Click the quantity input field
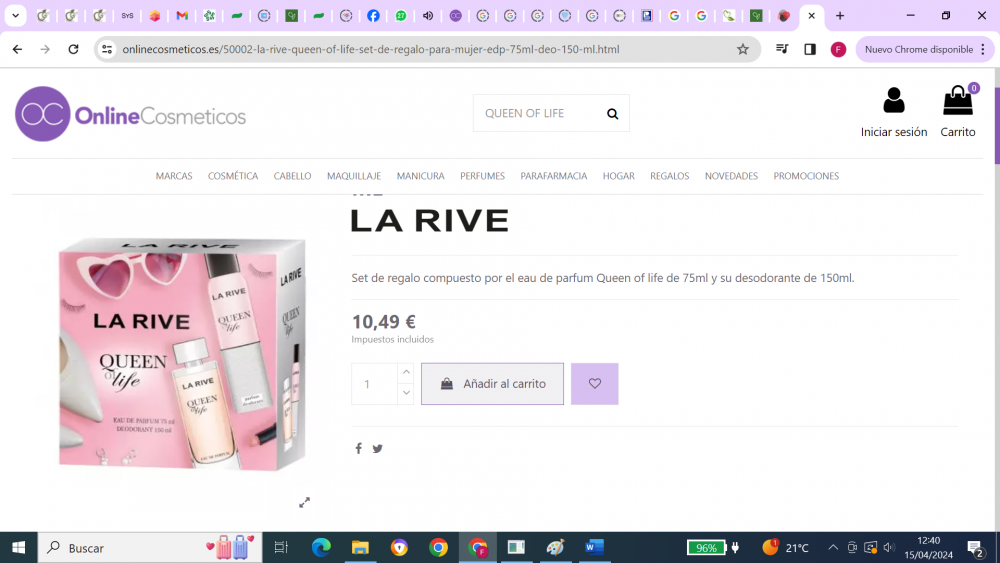 click(x=375, y=384)
